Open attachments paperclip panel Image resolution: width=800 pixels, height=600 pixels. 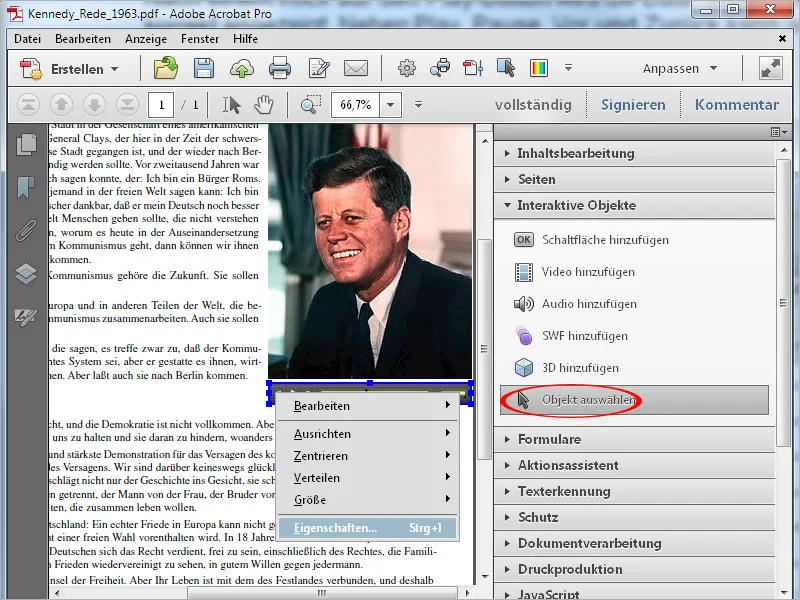[x=26, y=230]
